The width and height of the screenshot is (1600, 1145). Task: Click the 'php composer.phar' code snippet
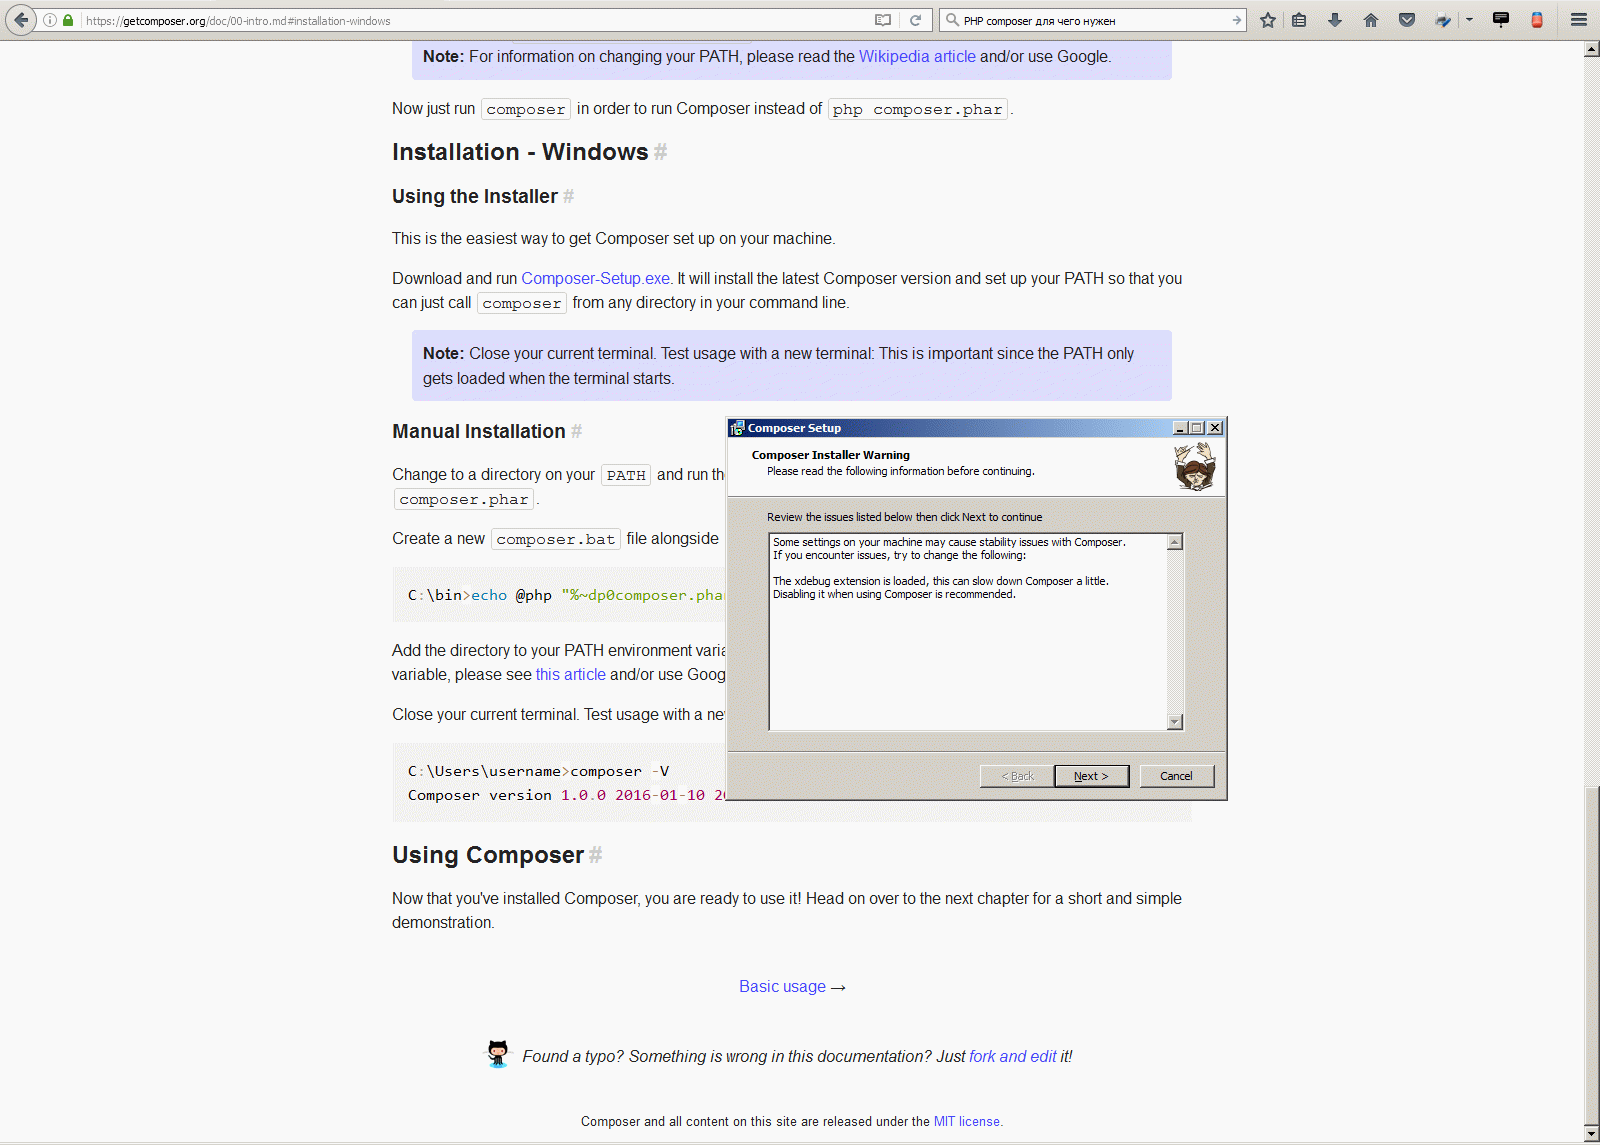pos(918,110)
